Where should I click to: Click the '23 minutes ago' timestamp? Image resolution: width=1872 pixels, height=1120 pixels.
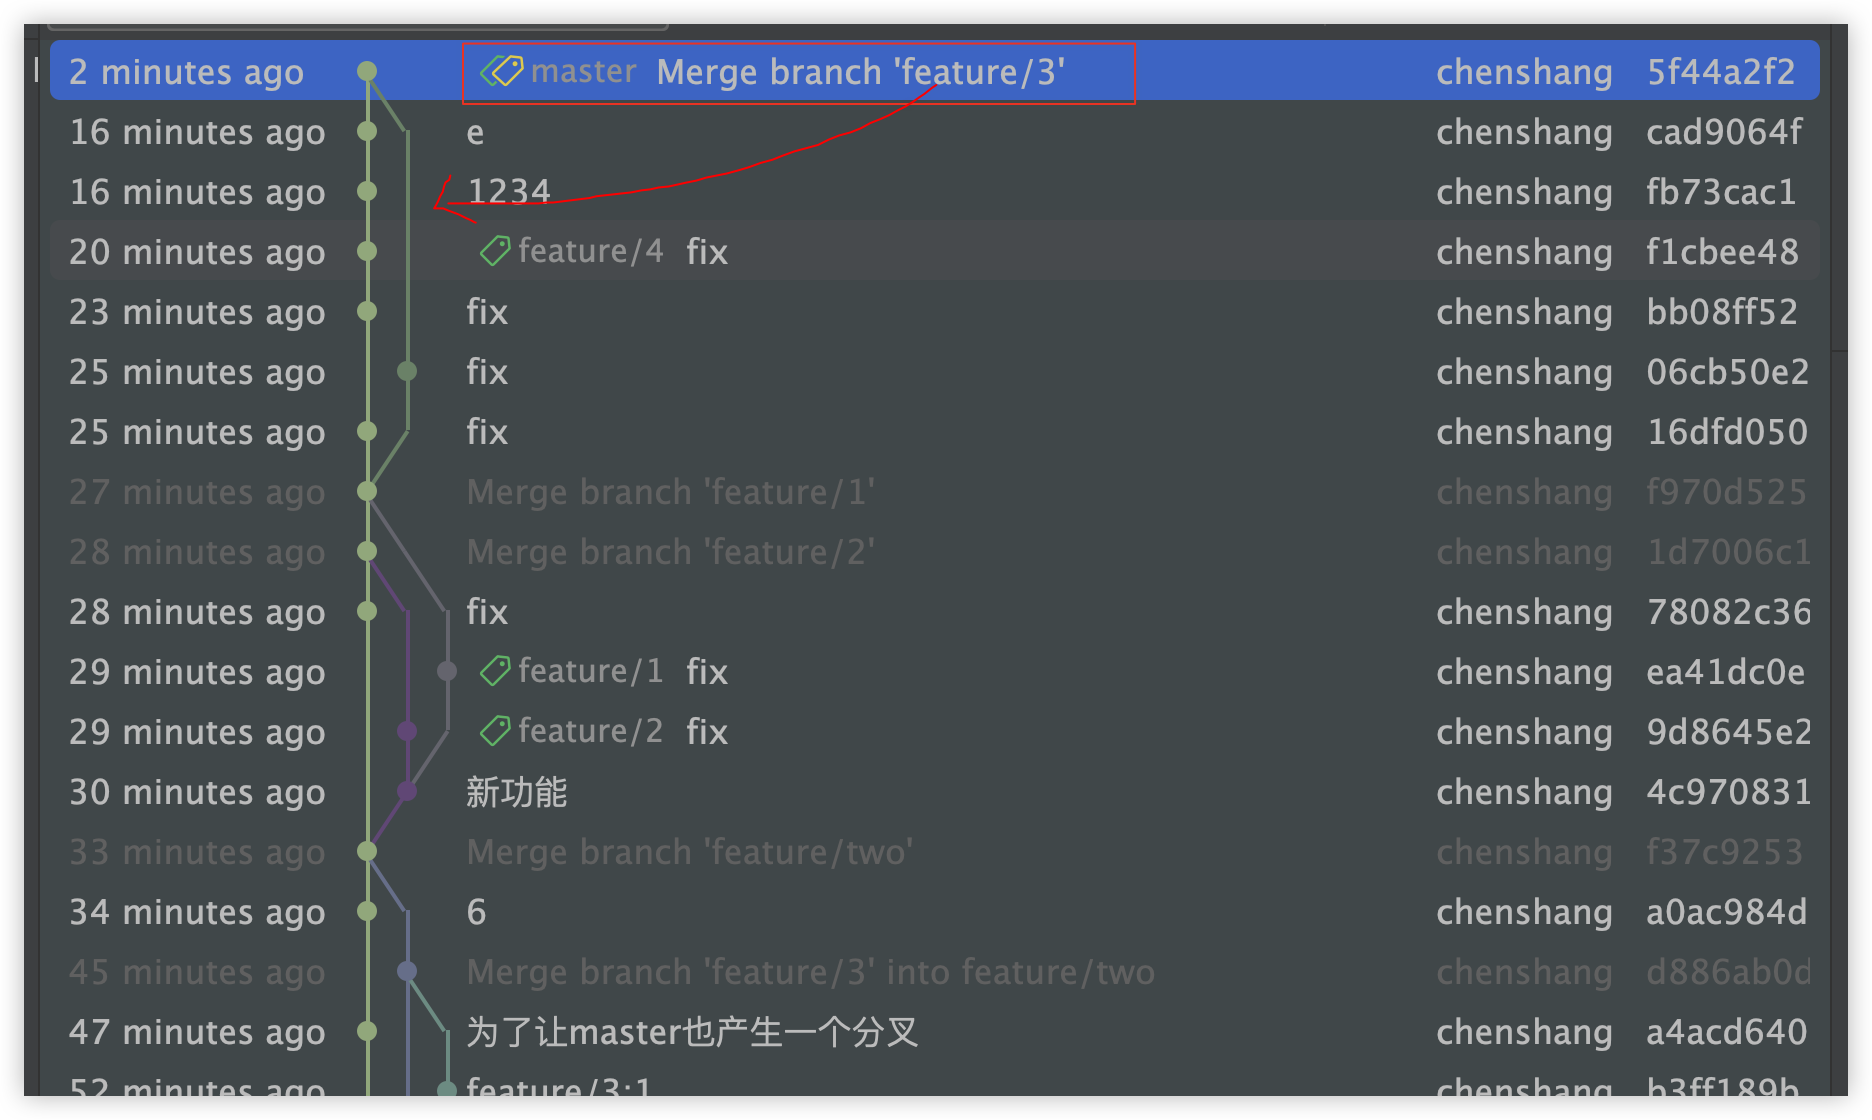[197, 312]
